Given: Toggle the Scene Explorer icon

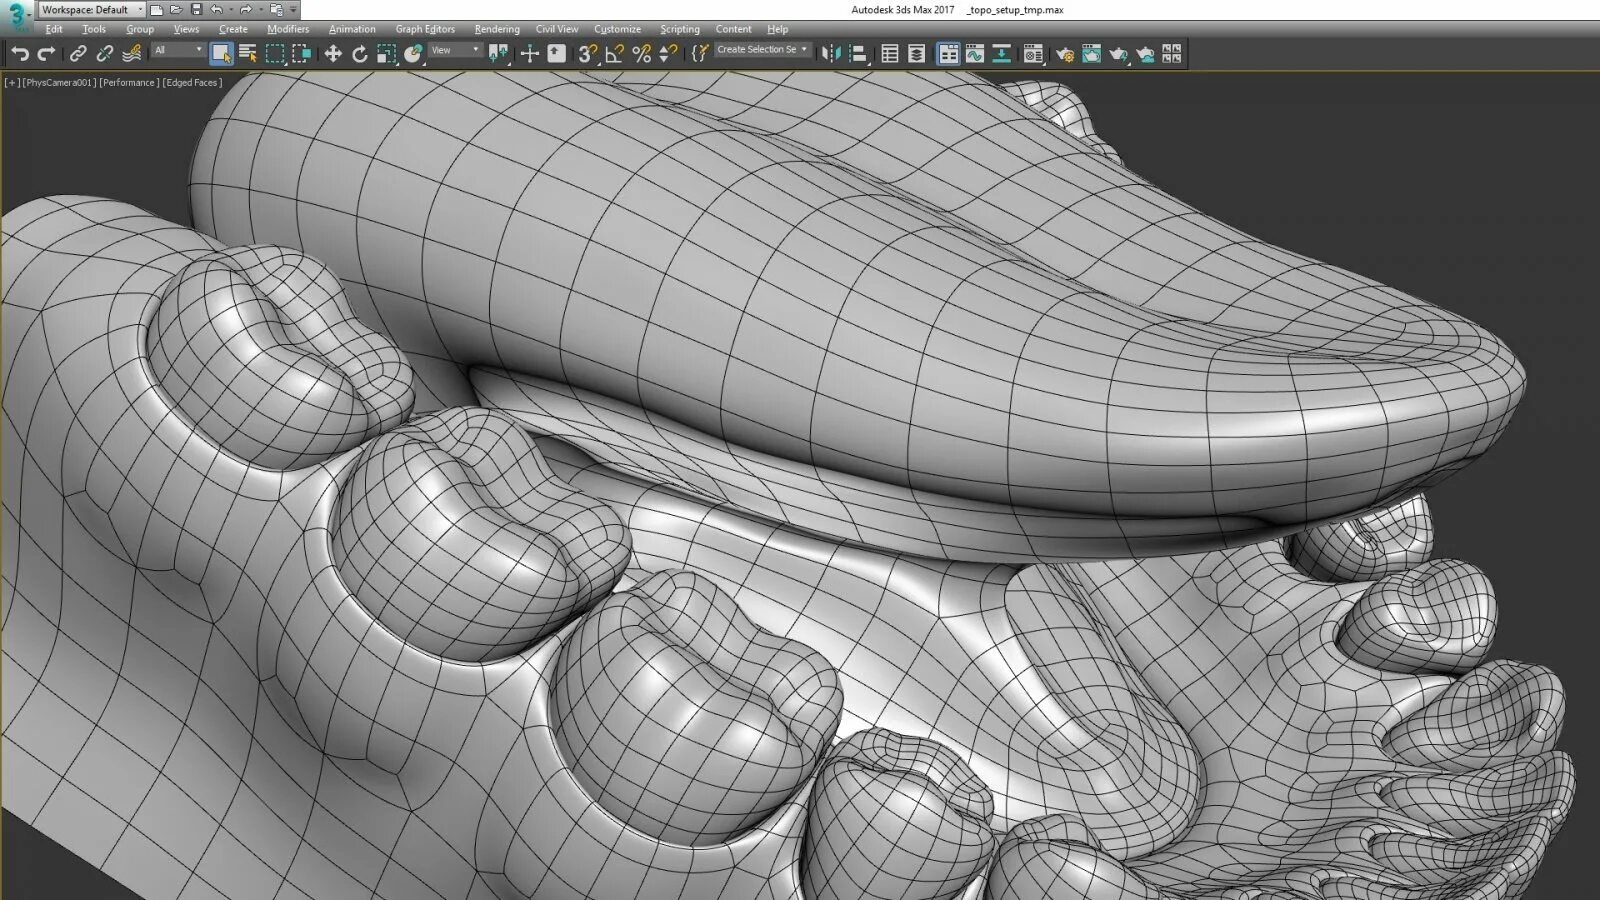Looking at the screenshot, I should (x=890, y=54).
